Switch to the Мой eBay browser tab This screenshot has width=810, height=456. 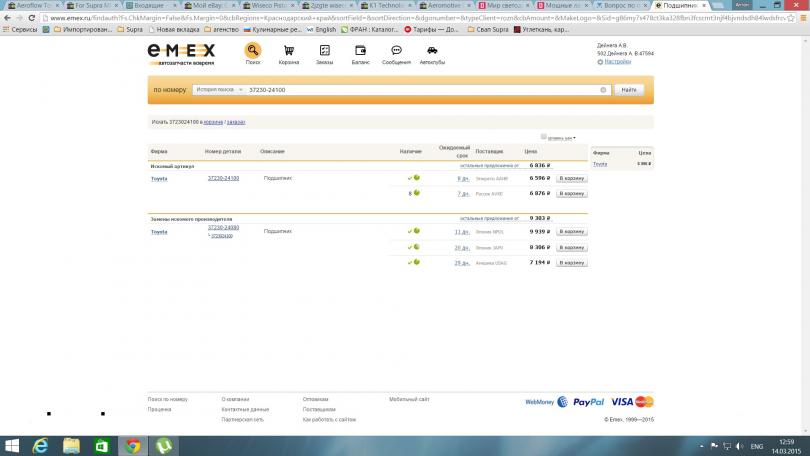[209, 5]
